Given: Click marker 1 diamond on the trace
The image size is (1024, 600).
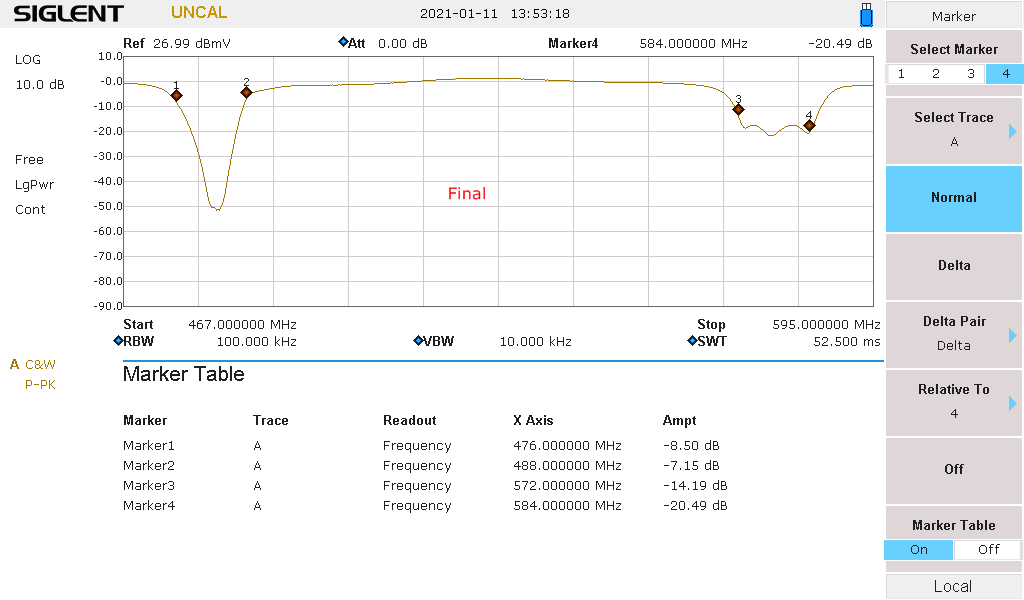Looking at the screenshot, I should point(176,96).
